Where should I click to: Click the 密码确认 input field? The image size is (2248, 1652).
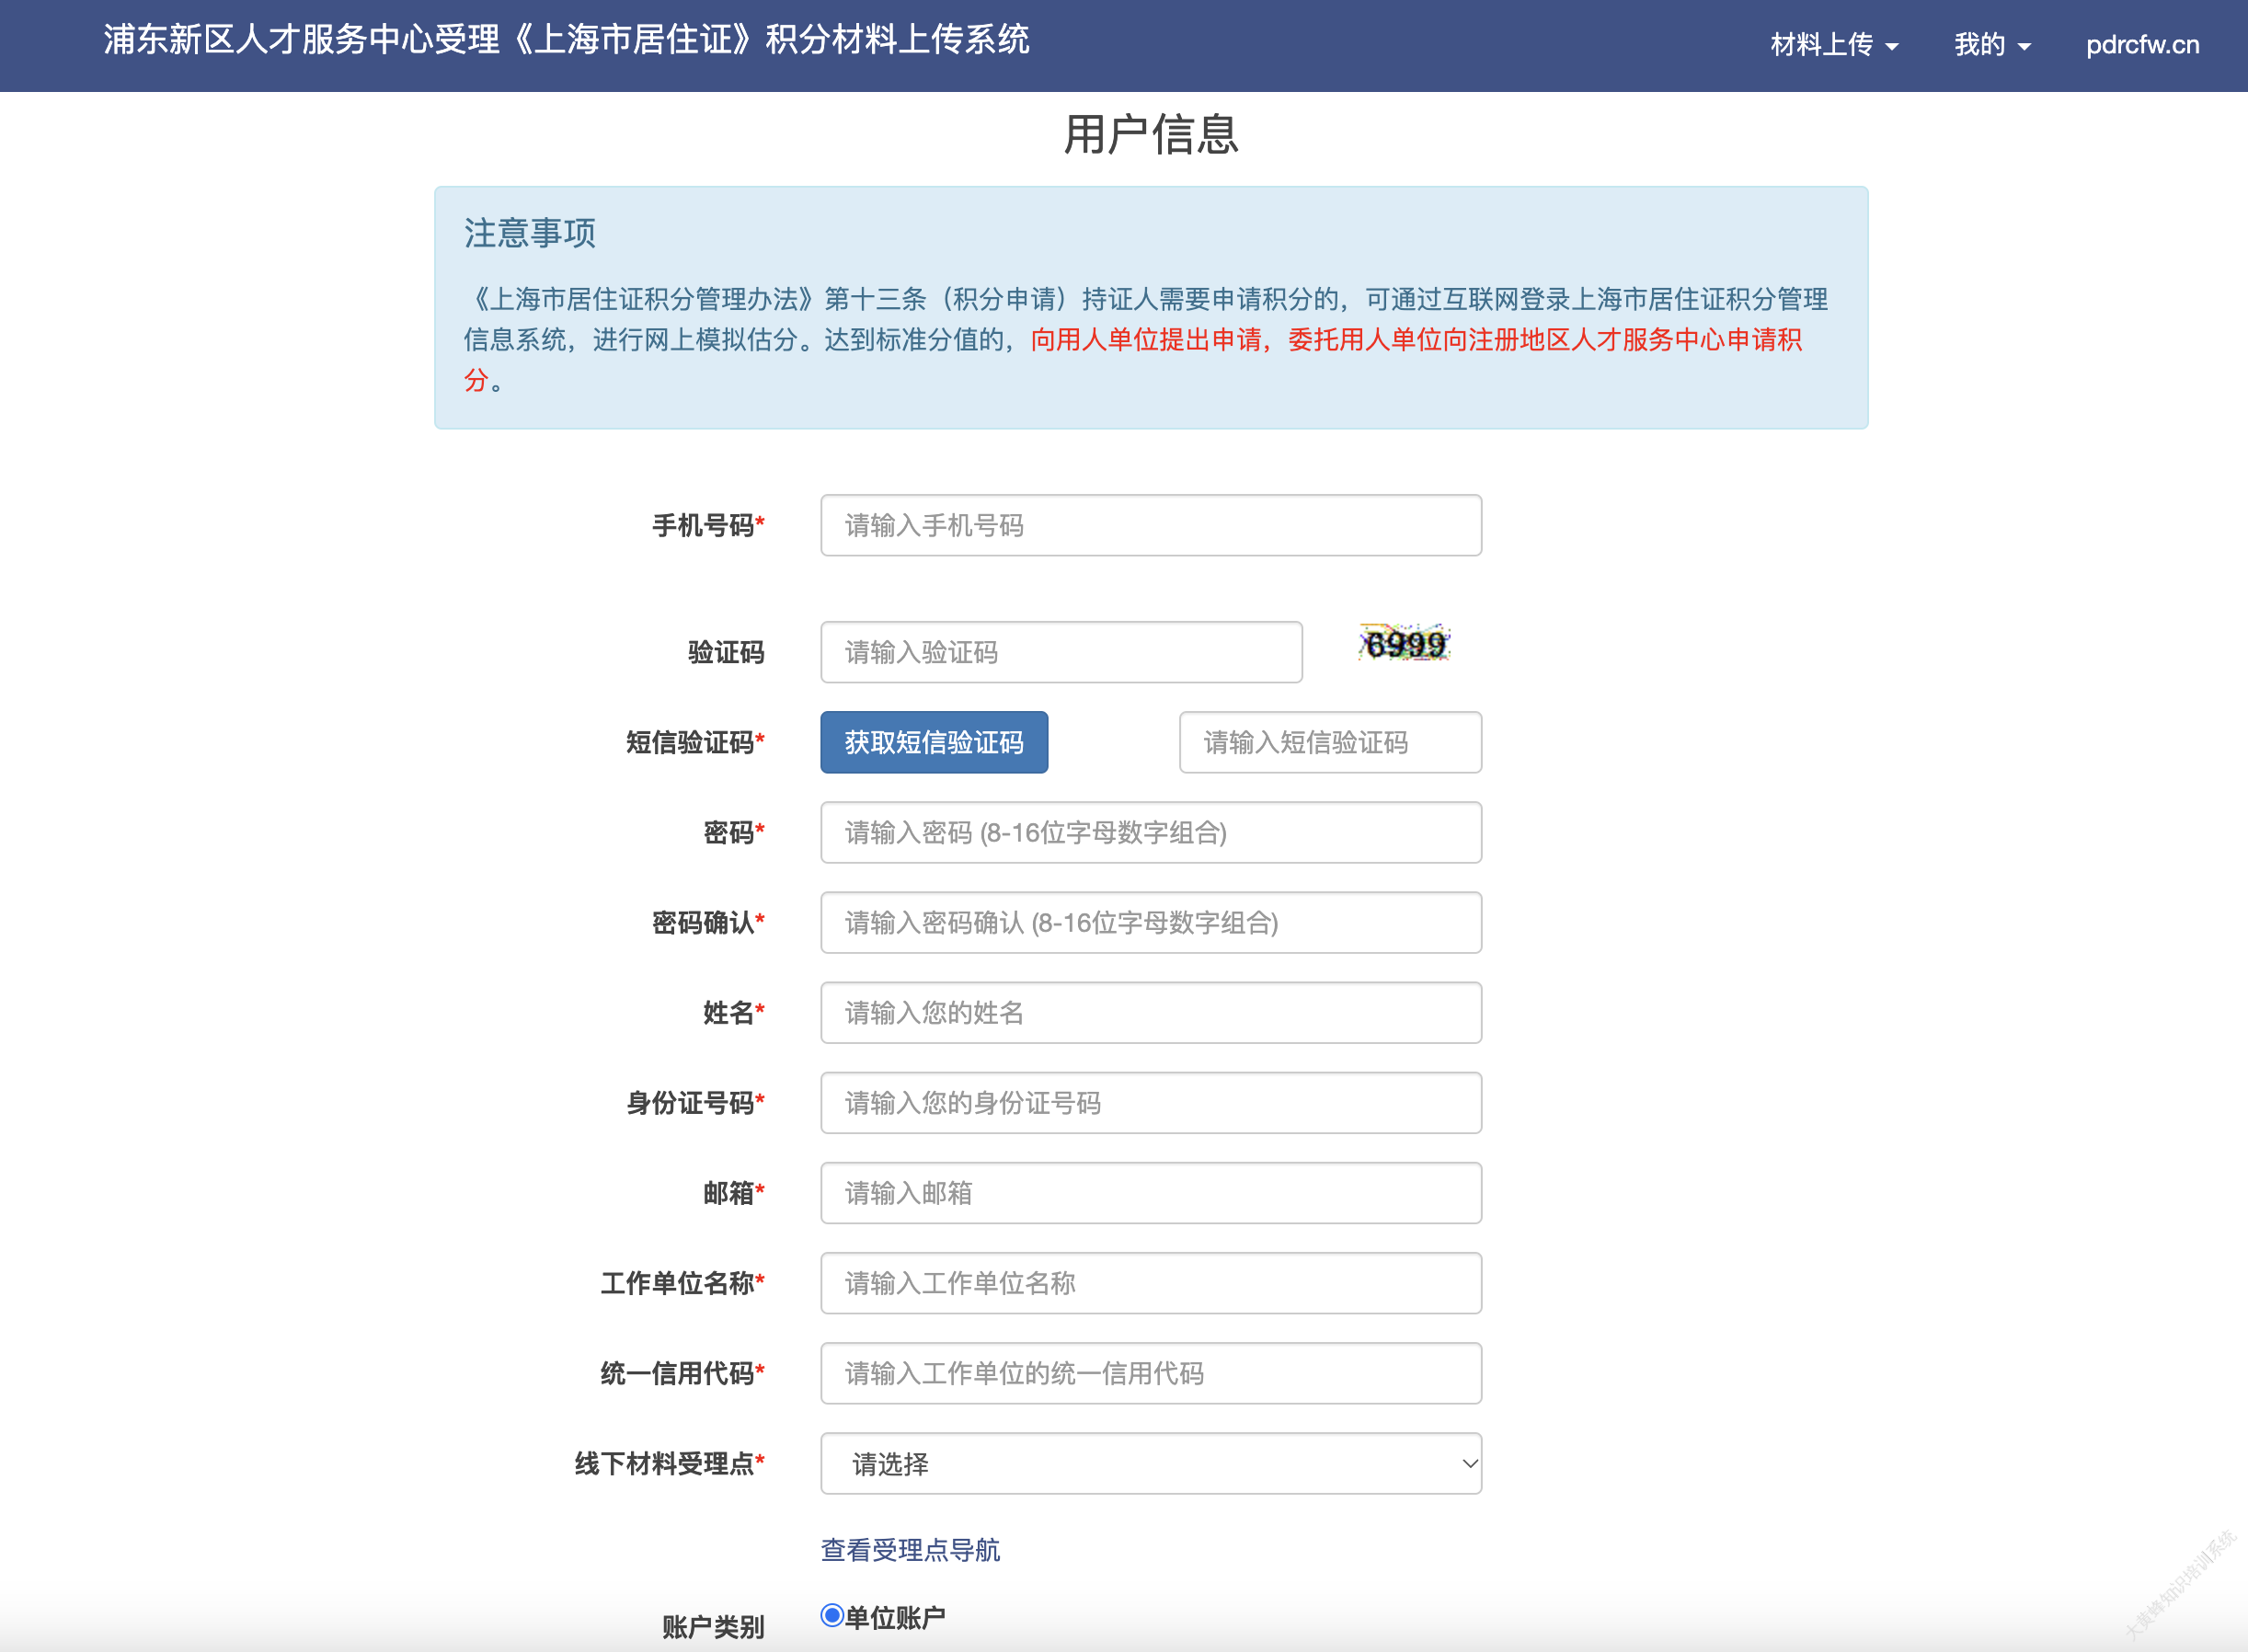(x=1150, y=922)
